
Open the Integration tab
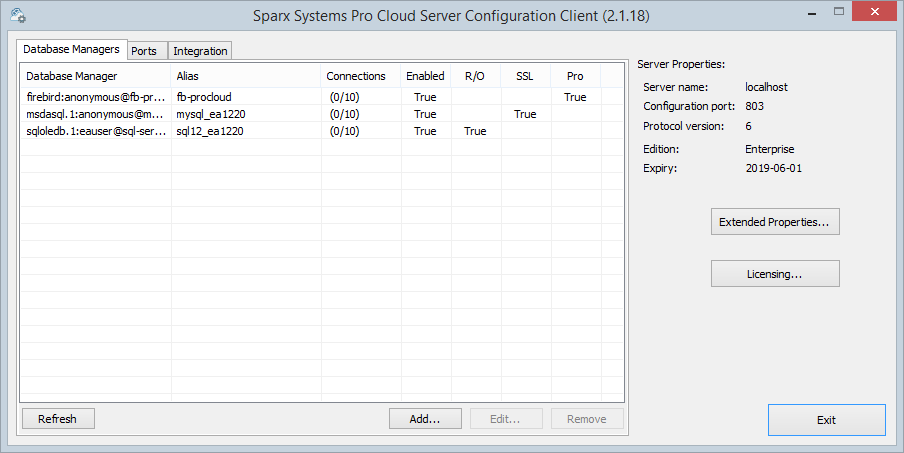pos(200,50)
